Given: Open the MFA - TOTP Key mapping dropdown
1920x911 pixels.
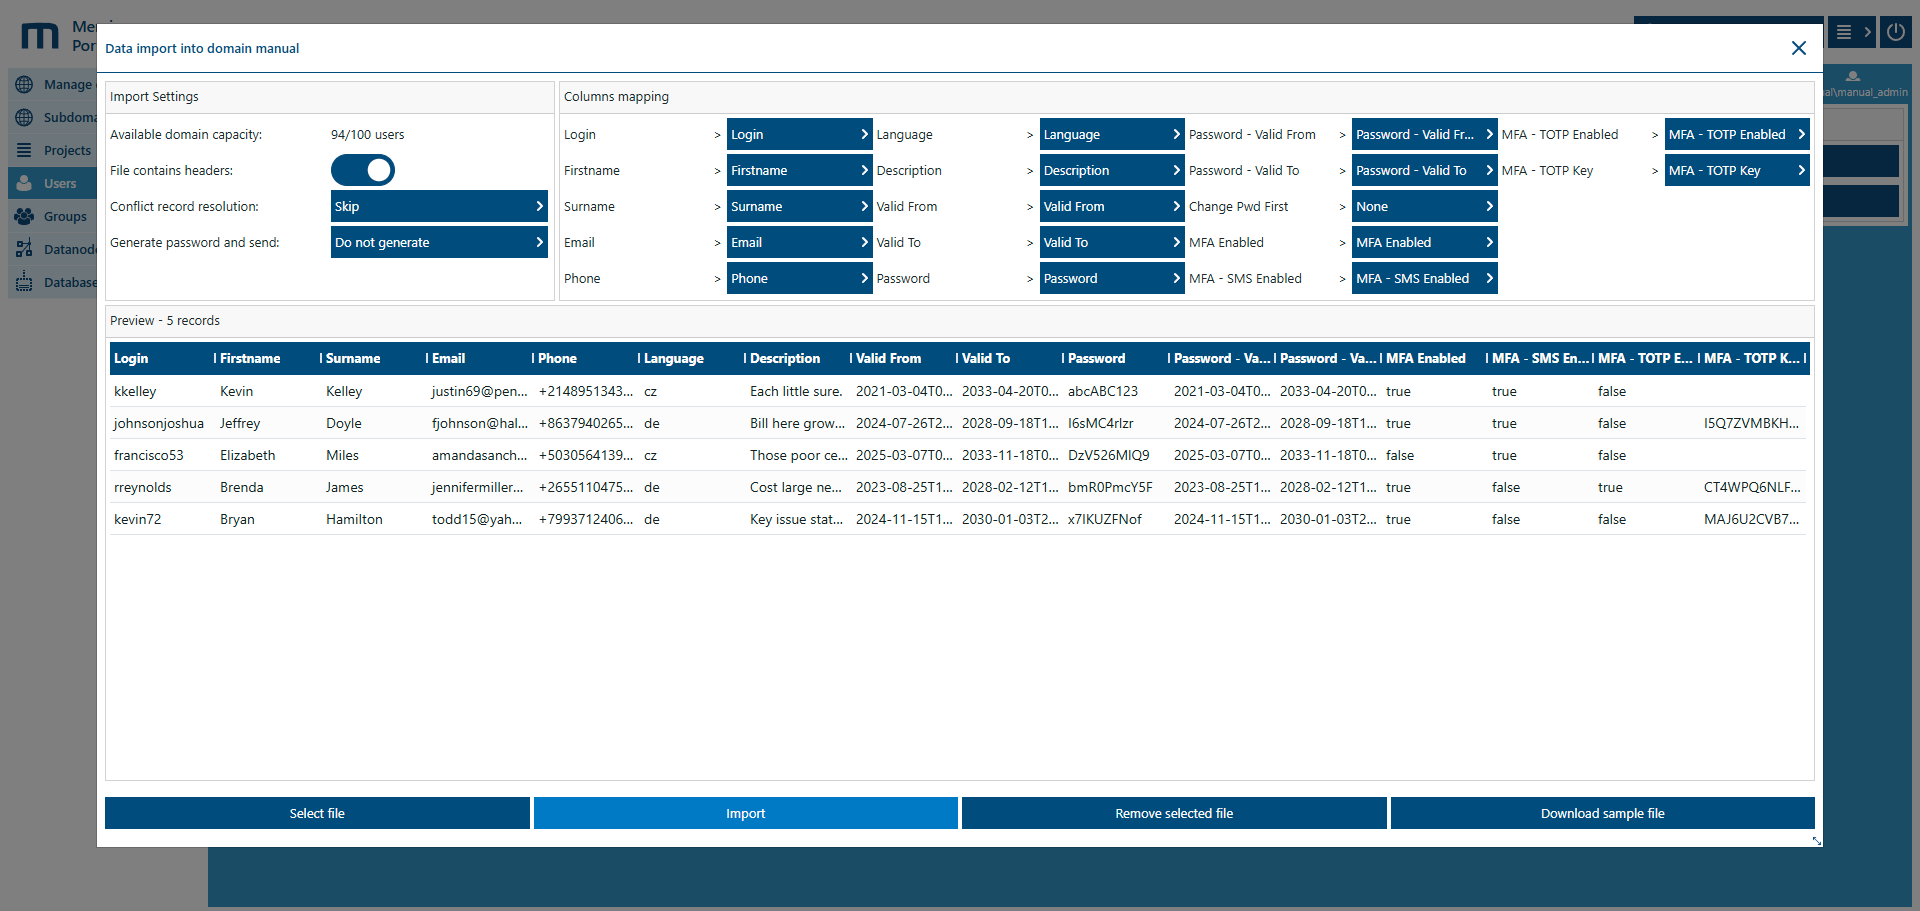Looking at the screenshot, I should pos(1736,170).
